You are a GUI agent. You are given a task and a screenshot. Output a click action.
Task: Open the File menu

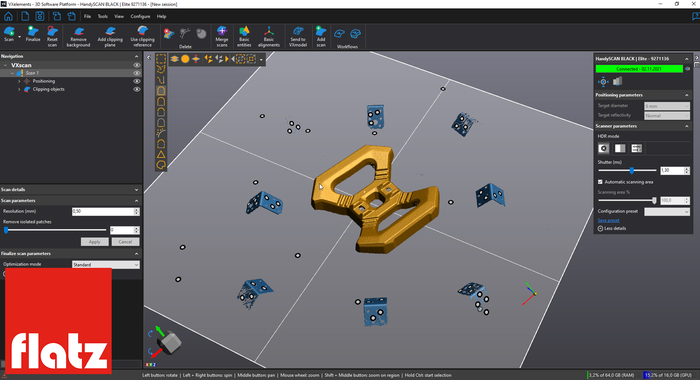[87, 17]
